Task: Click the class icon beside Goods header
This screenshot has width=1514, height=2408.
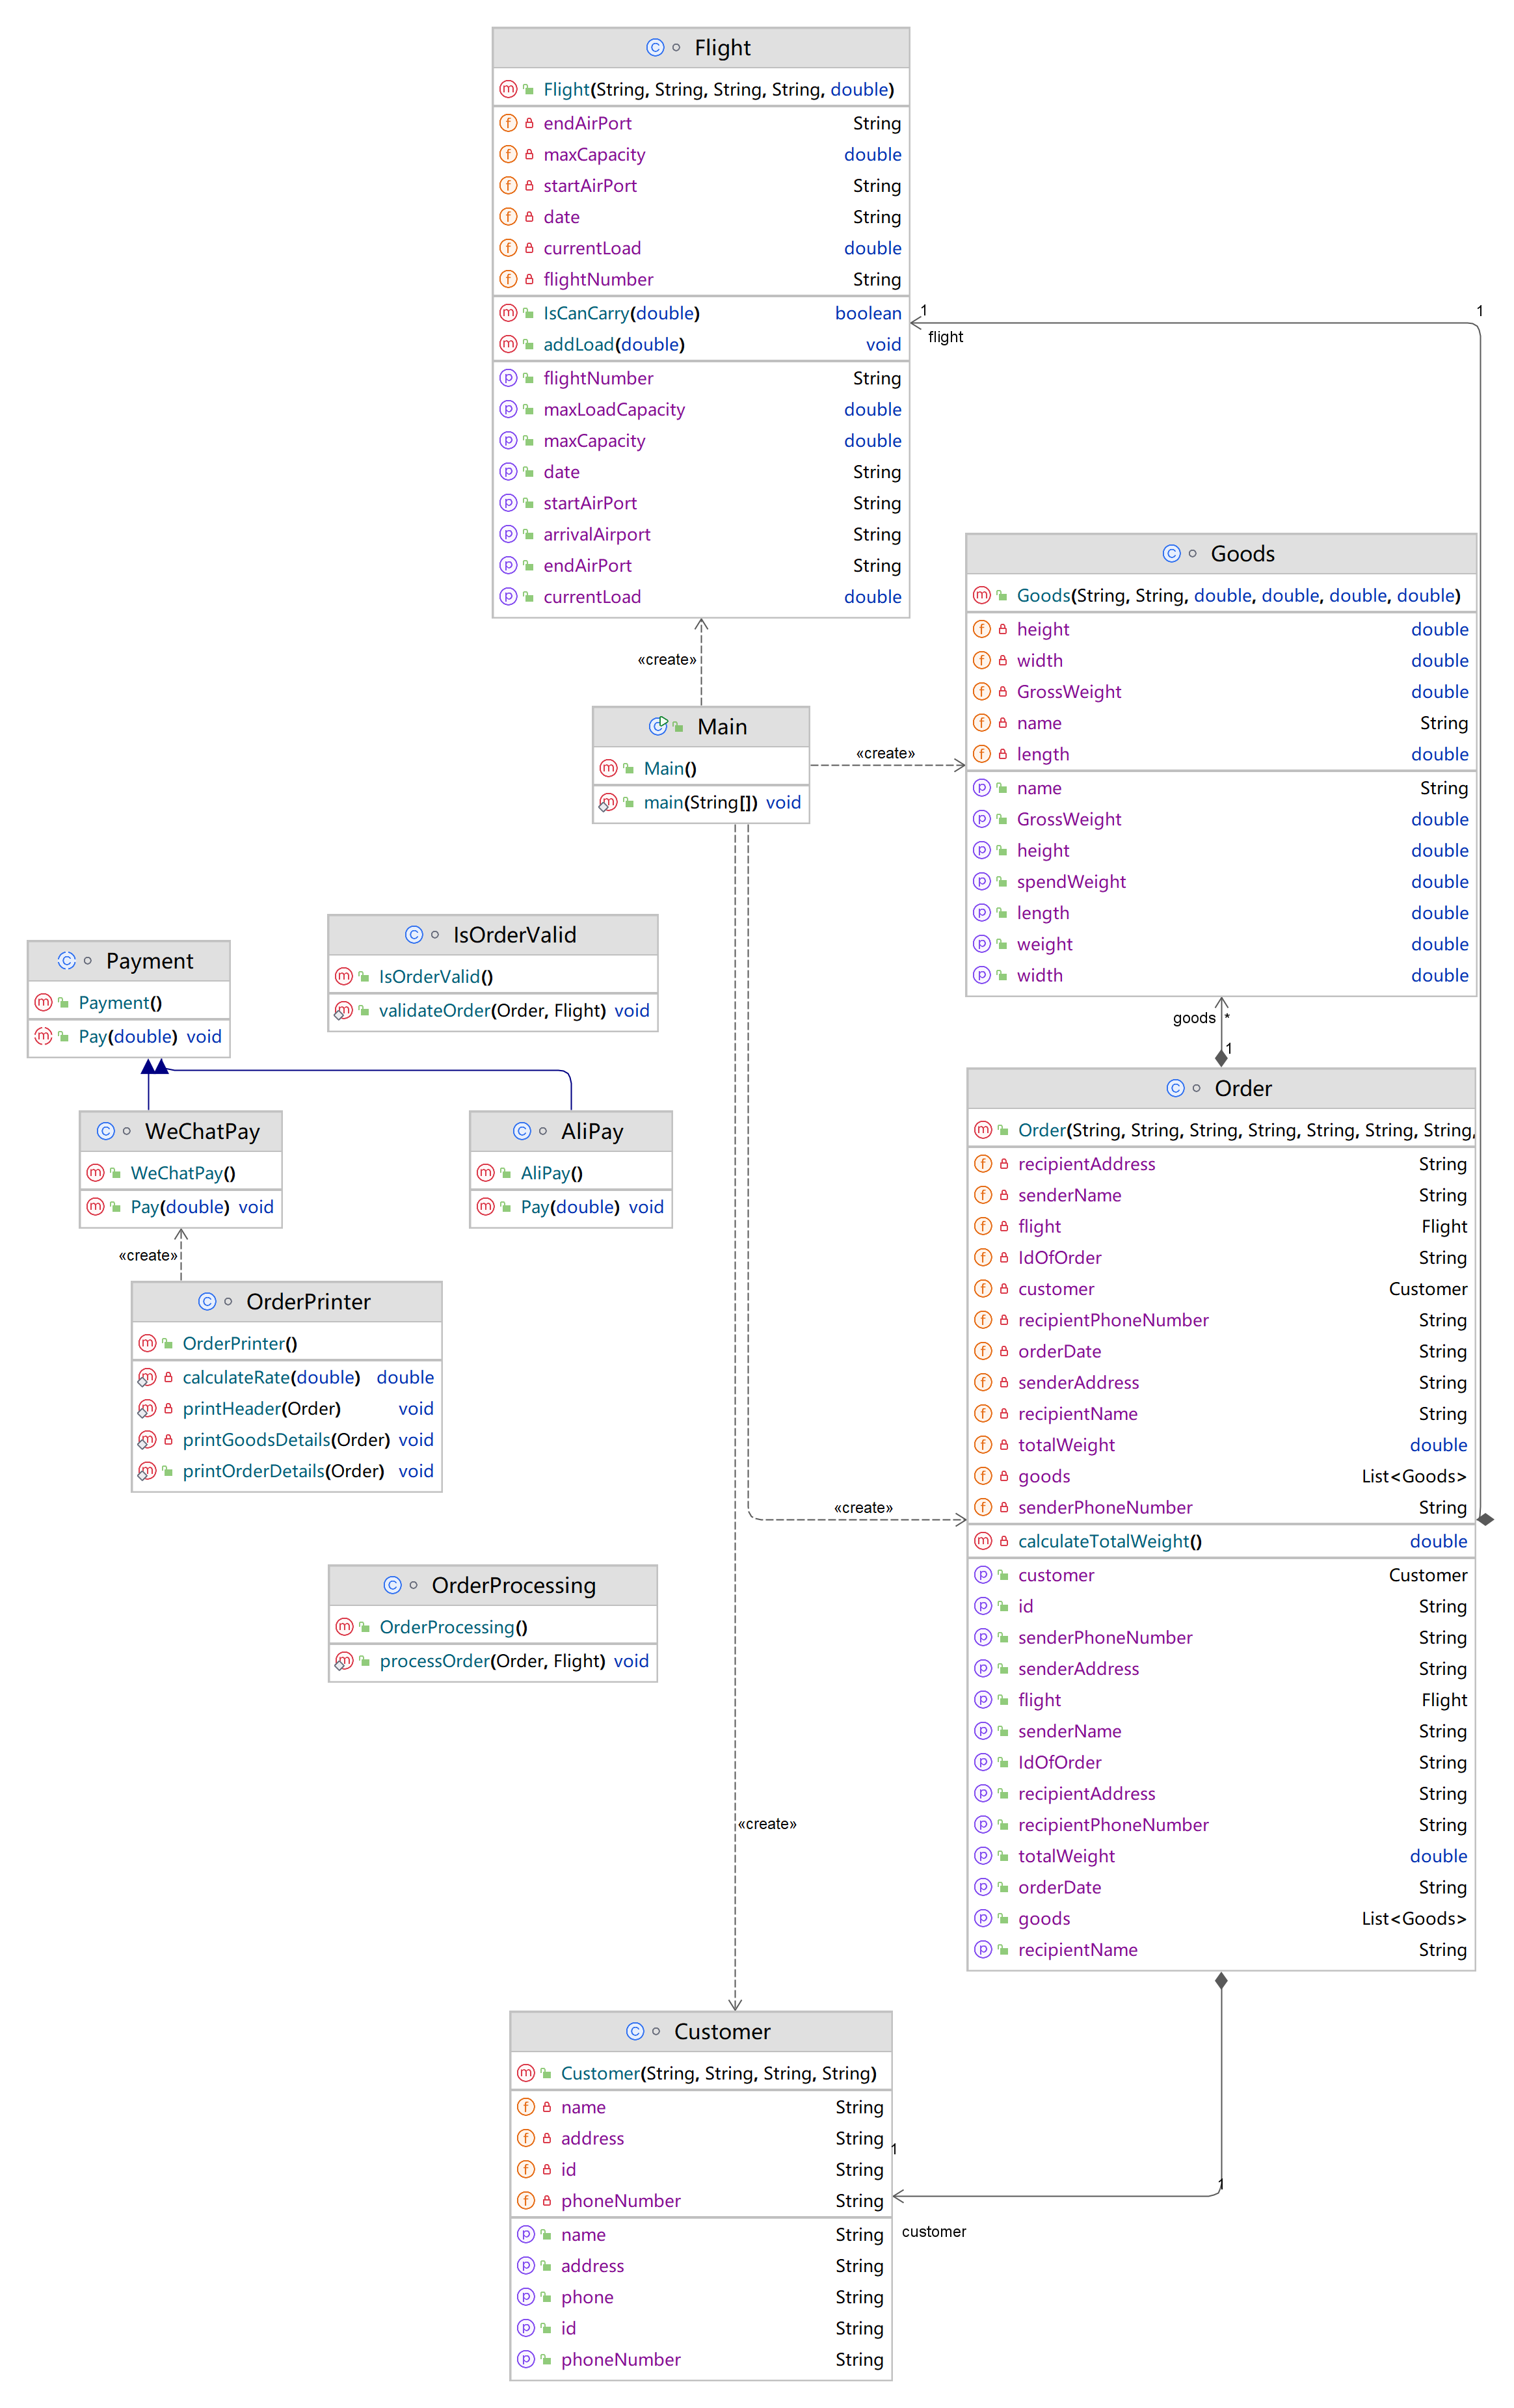Action: pyautogui.click(x=1171, y=553)
